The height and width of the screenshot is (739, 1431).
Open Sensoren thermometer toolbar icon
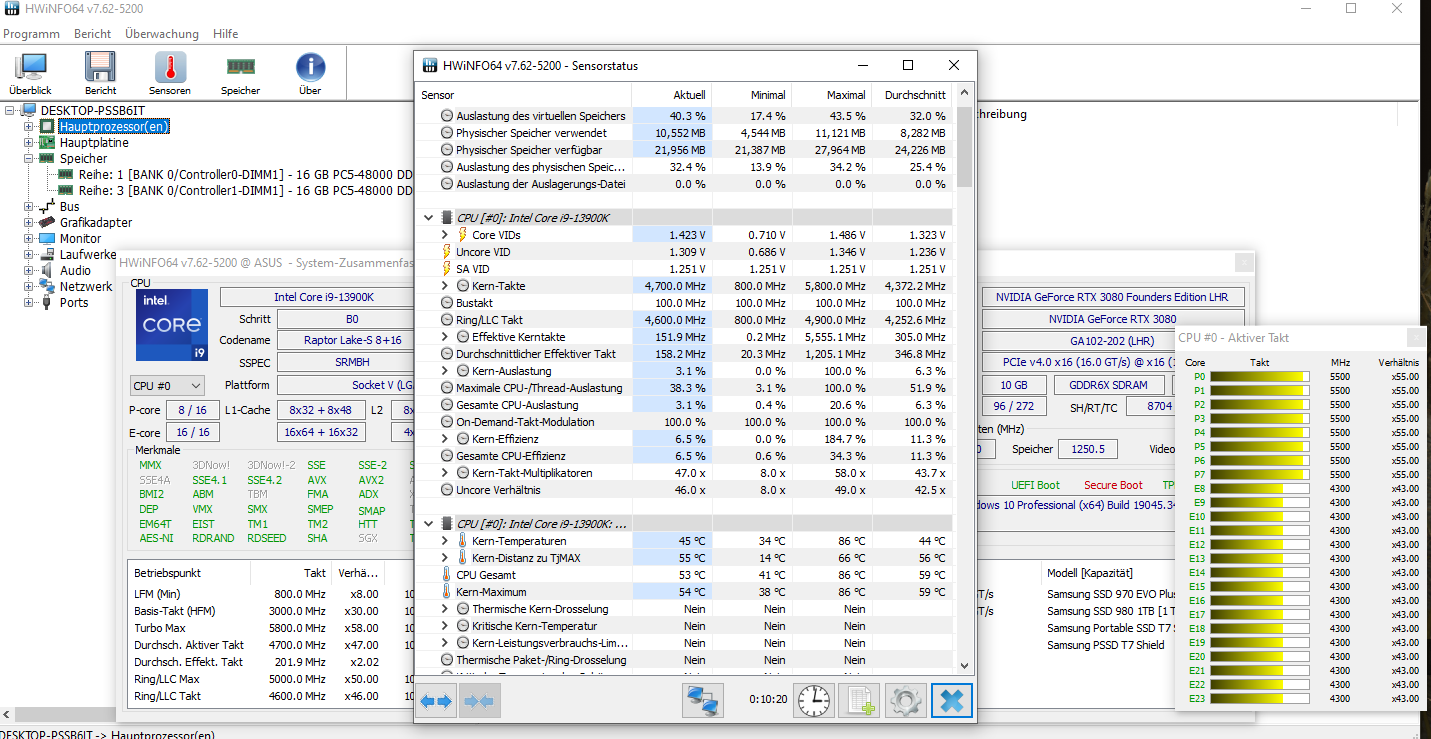[170, 73]
